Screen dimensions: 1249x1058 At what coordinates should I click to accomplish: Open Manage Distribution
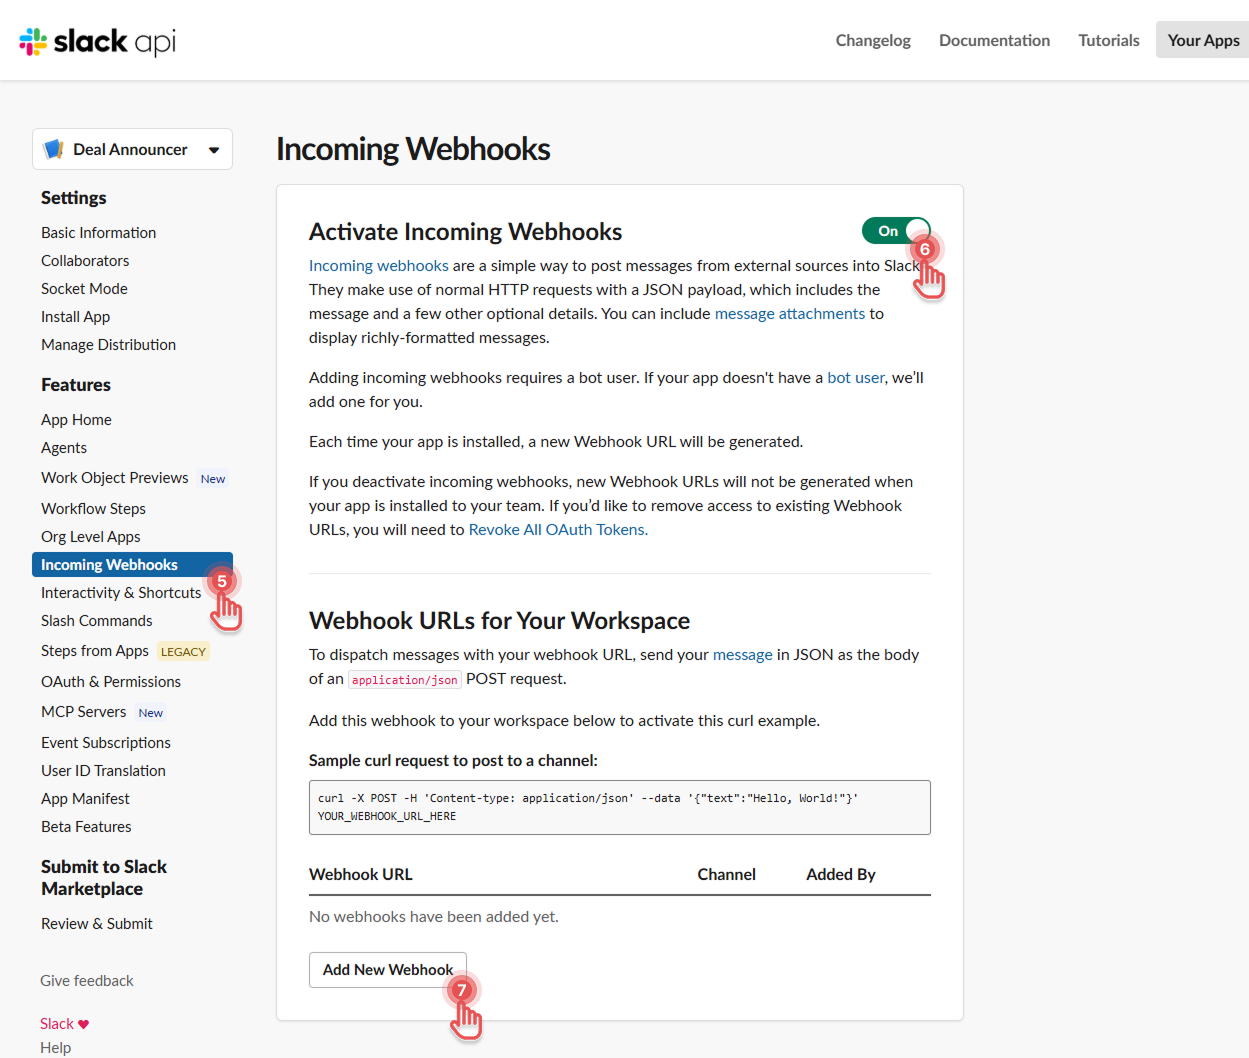[x=108, y=344]
